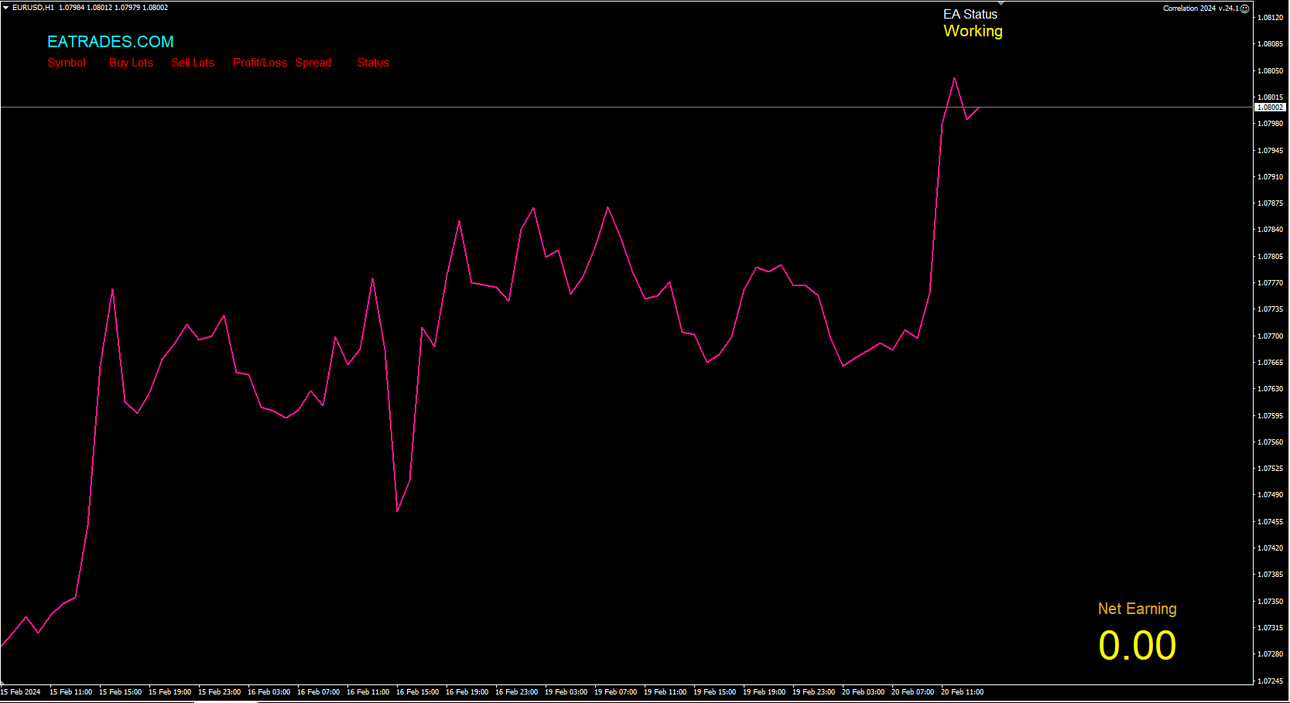Click the chart shift triangle marker at top

pos(1001,5)
